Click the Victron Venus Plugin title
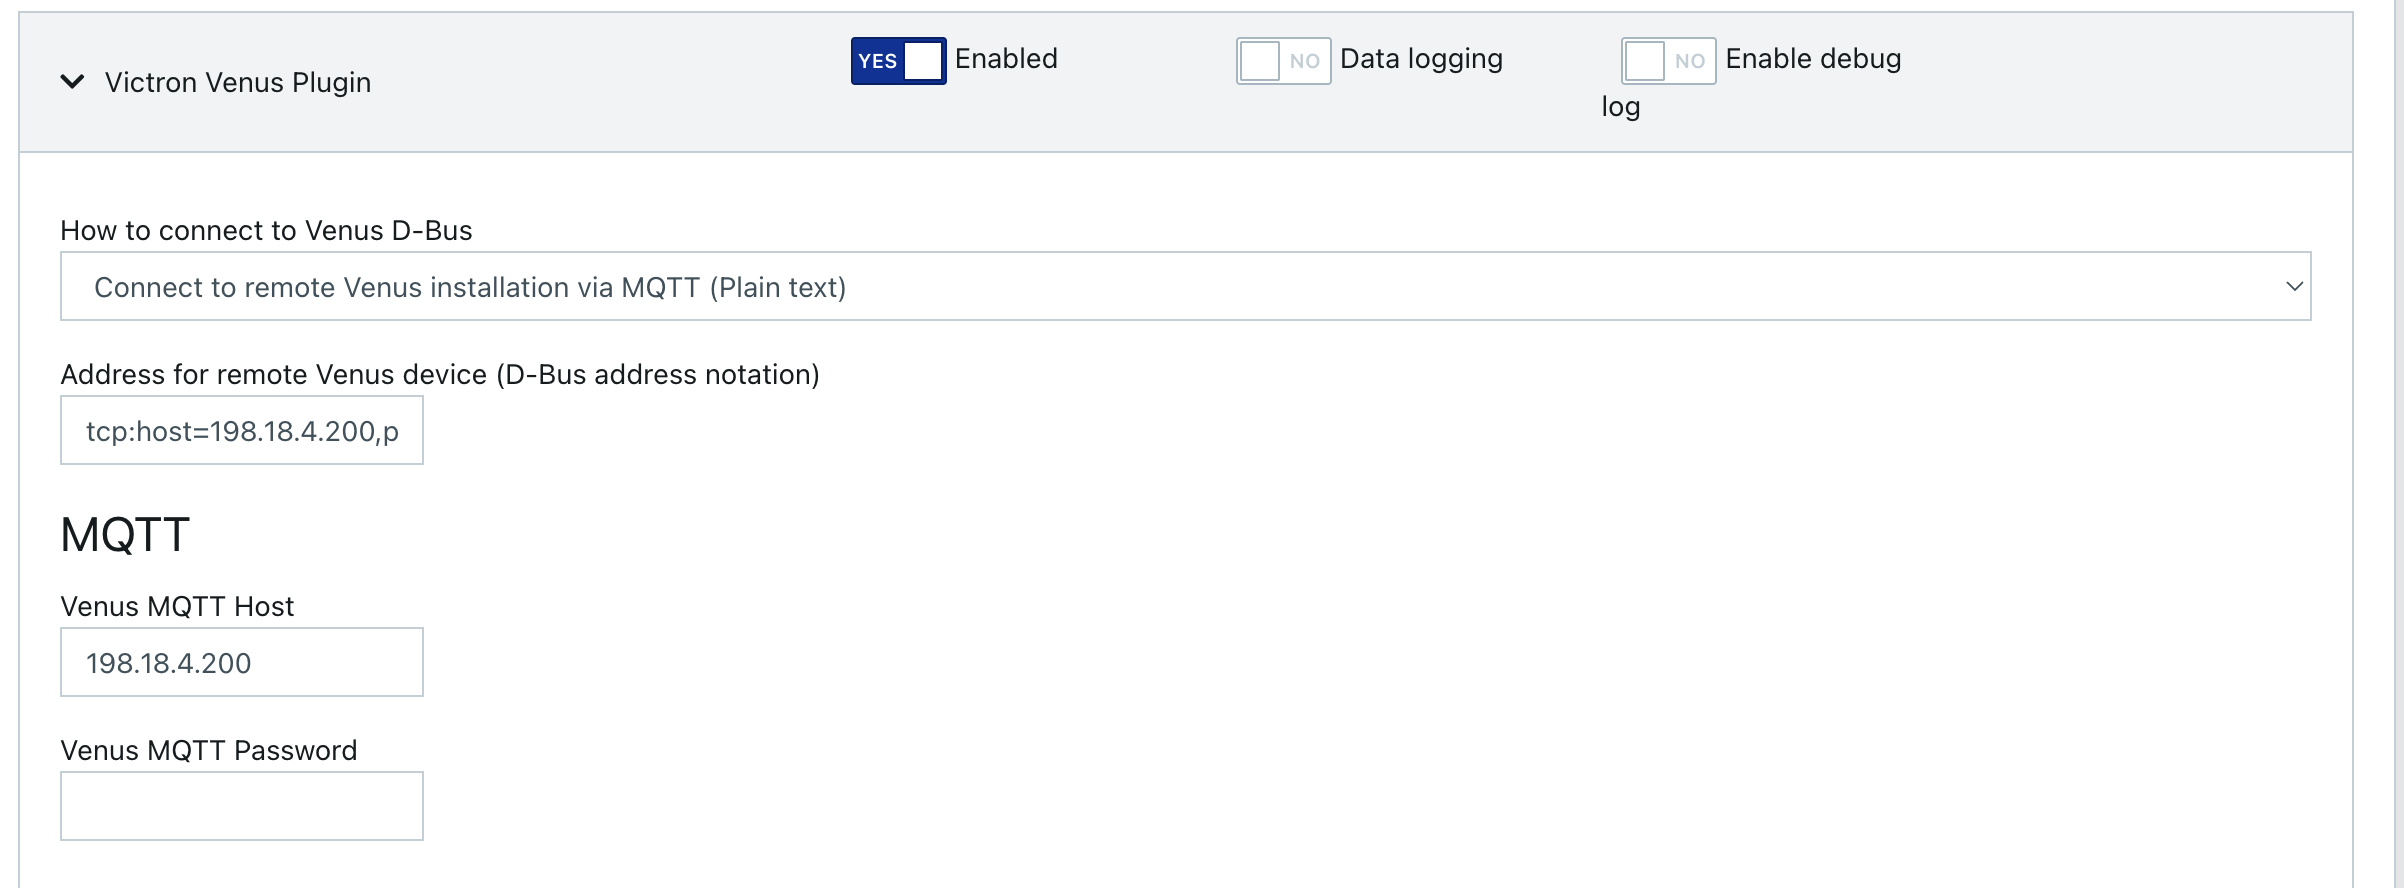This screenshot has width=2404, height=888. coord(238,82)
